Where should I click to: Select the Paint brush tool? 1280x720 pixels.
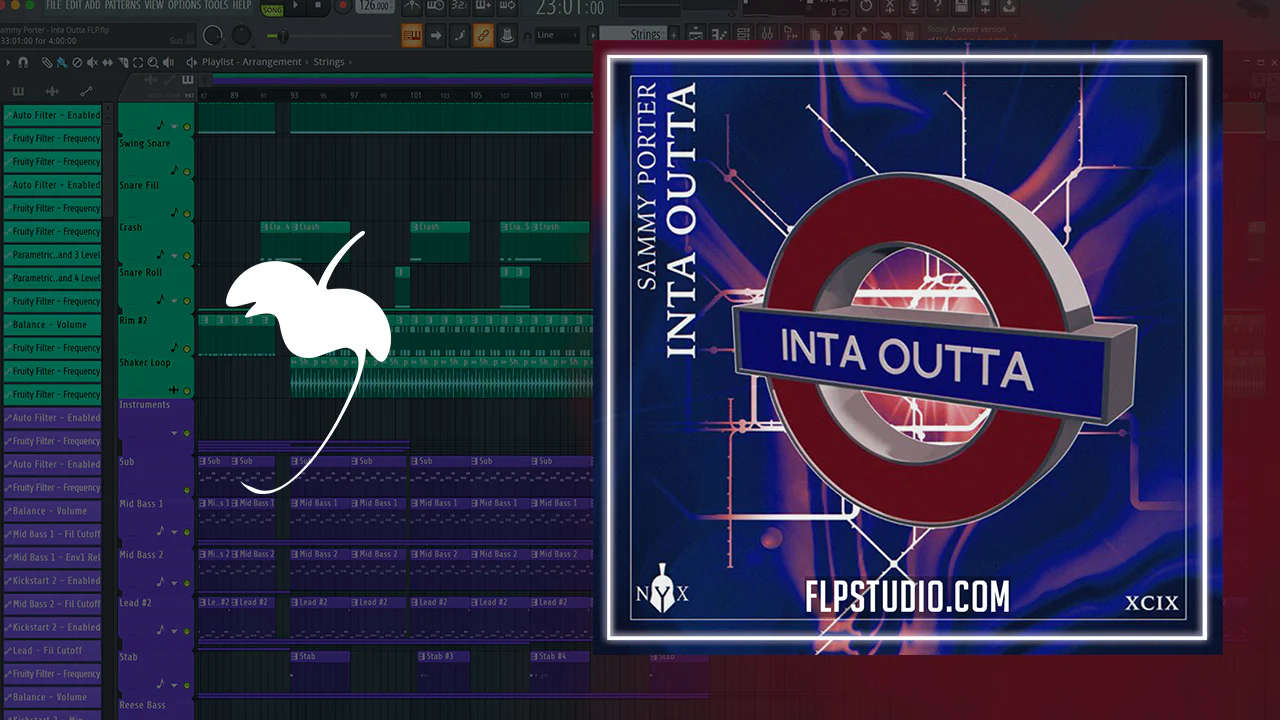click(62, 62)
